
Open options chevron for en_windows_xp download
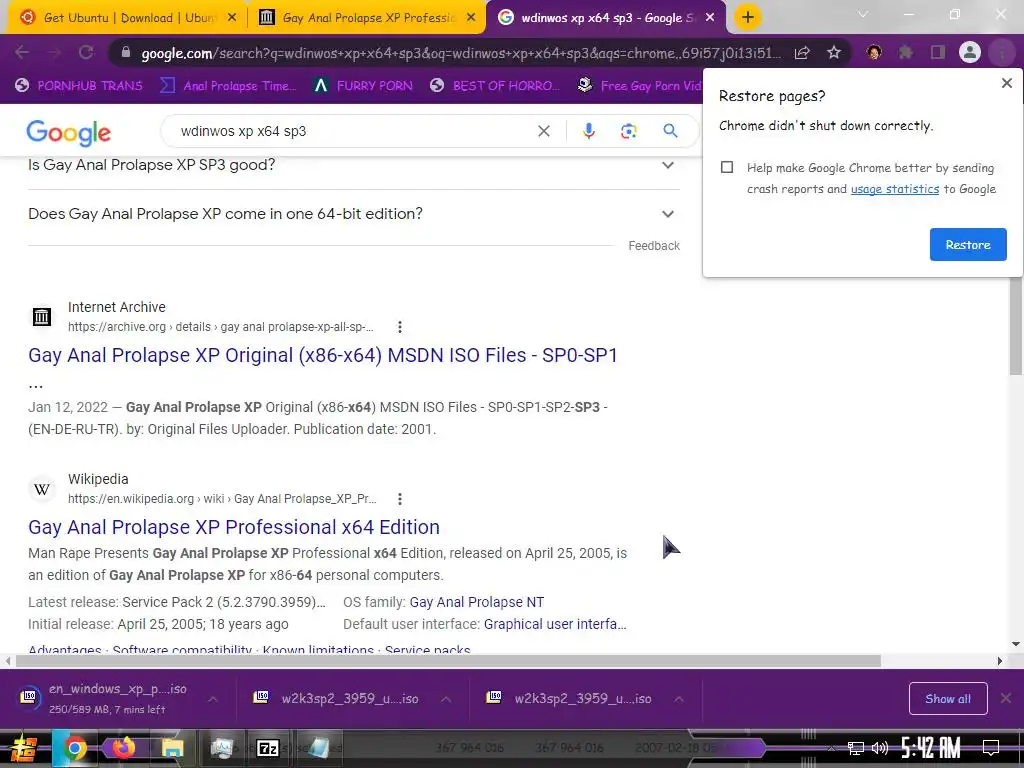213,699
